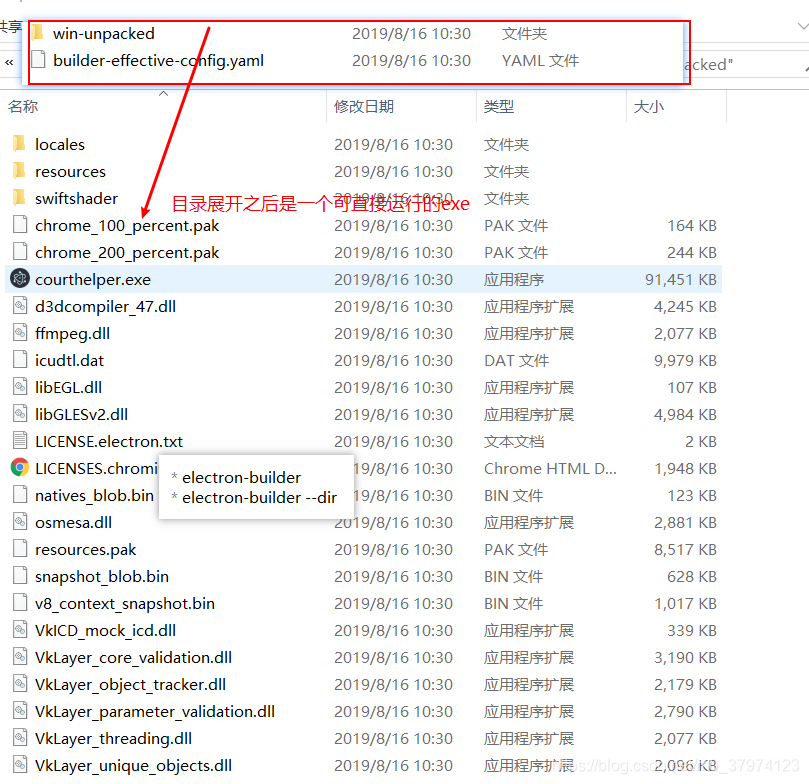Click the swiftshader folder icon

19,198
